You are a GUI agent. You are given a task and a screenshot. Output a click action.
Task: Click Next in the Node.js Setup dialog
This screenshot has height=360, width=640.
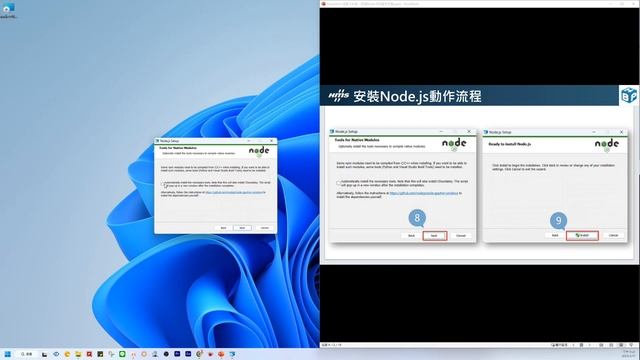tap(242, 228)
